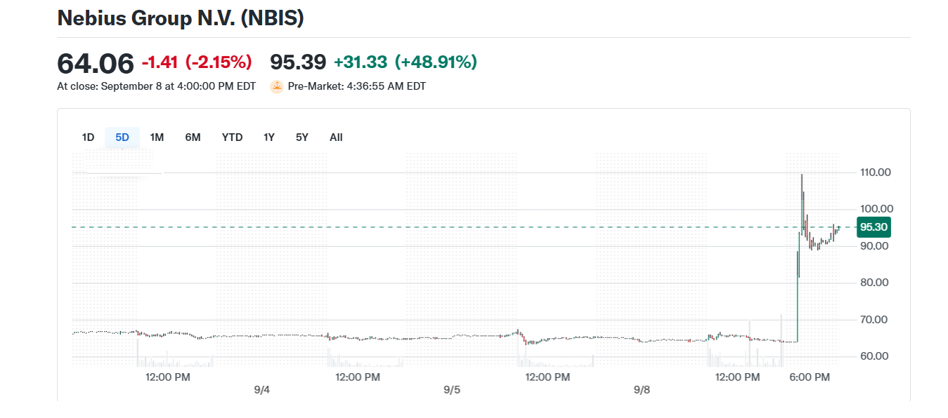
Task: Click the 9/4 date label
Action: [x=262, y=390]
